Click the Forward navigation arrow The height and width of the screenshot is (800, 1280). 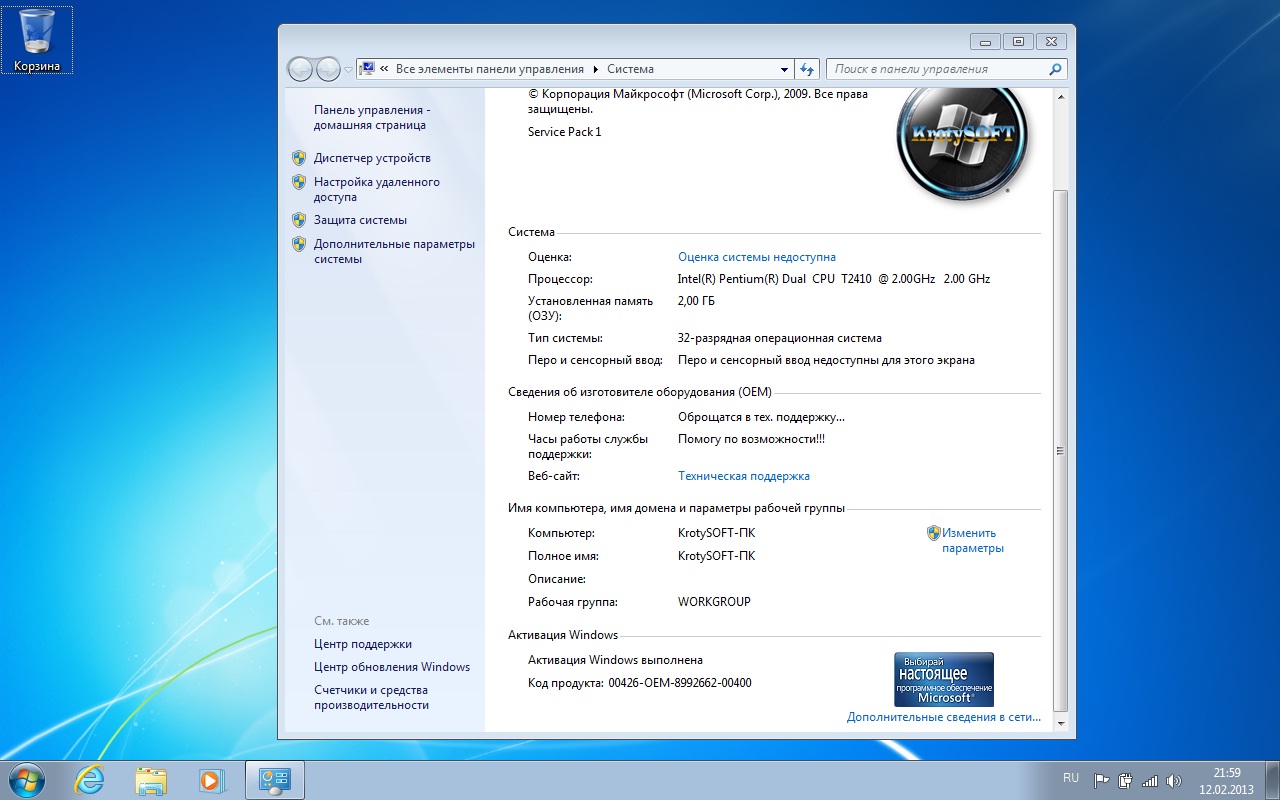328,69
